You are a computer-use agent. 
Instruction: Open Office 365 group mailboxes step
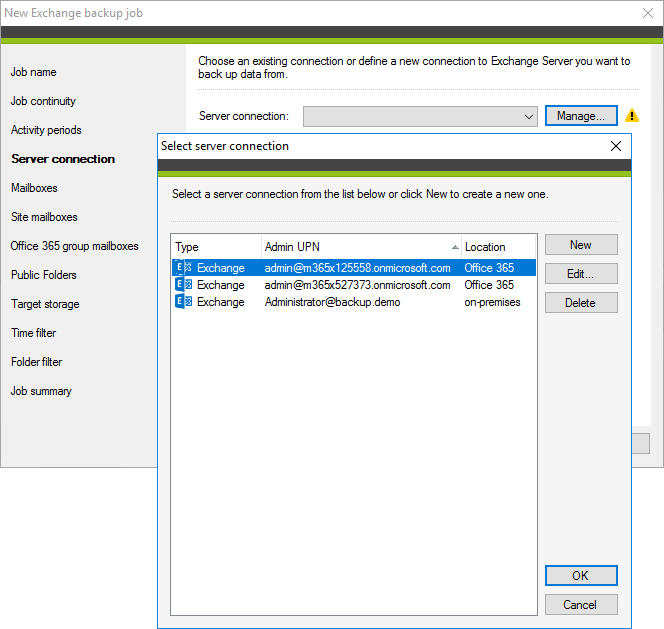tap(75, 246)
